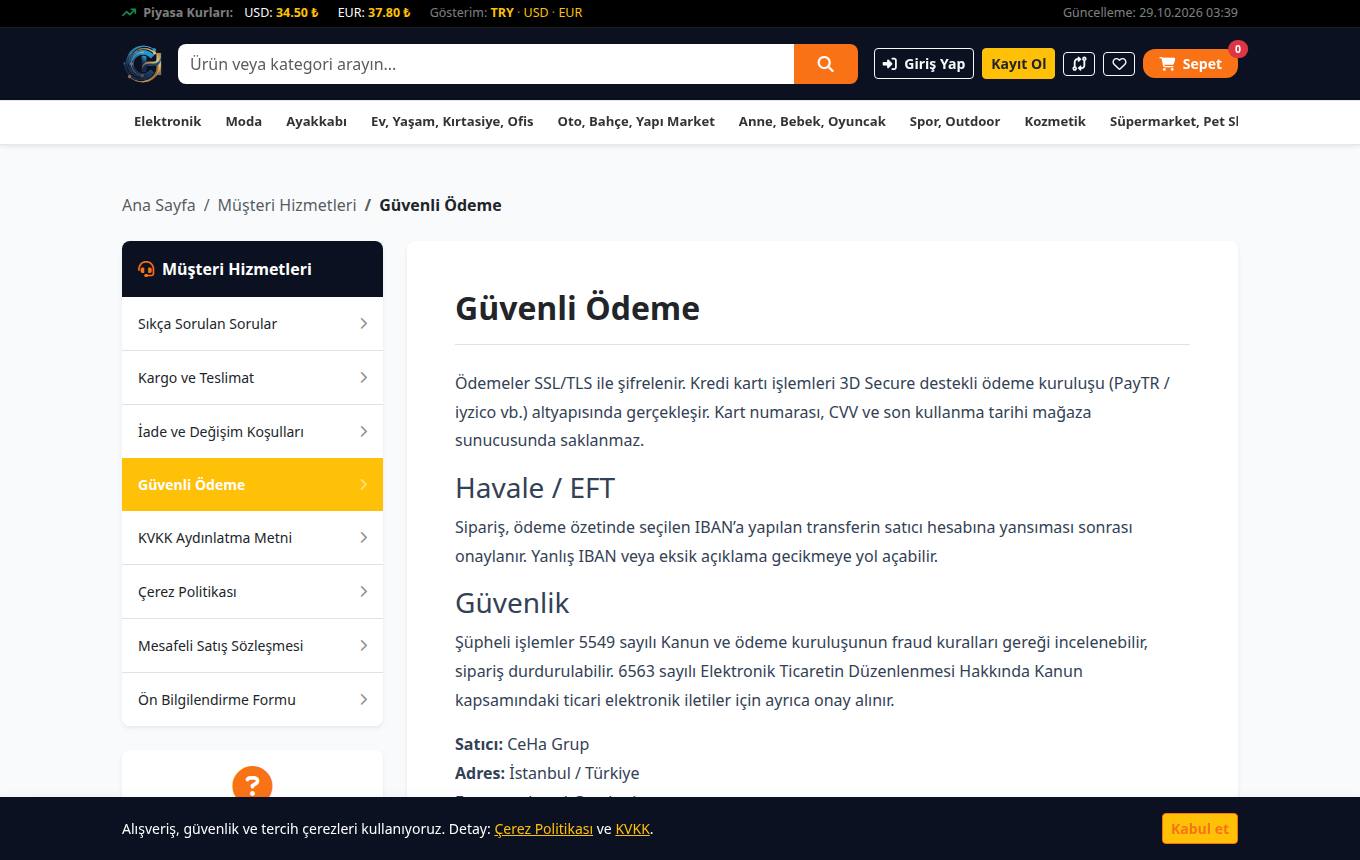
Task: Click the cart item count badge
Action: coord(1238,49)
